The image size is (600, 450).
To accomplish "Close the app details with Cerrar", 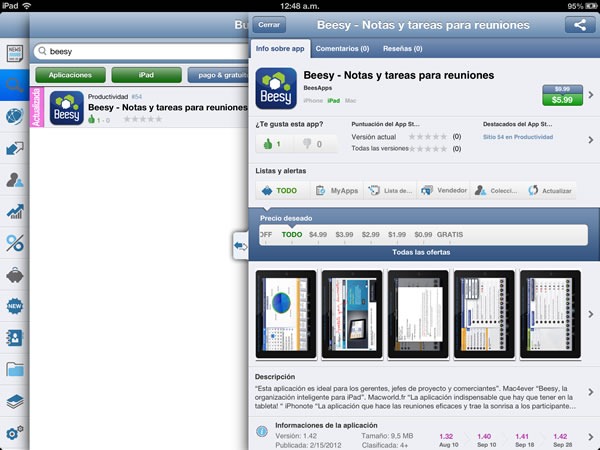I will pyautogui.click(x=269, y=25).
